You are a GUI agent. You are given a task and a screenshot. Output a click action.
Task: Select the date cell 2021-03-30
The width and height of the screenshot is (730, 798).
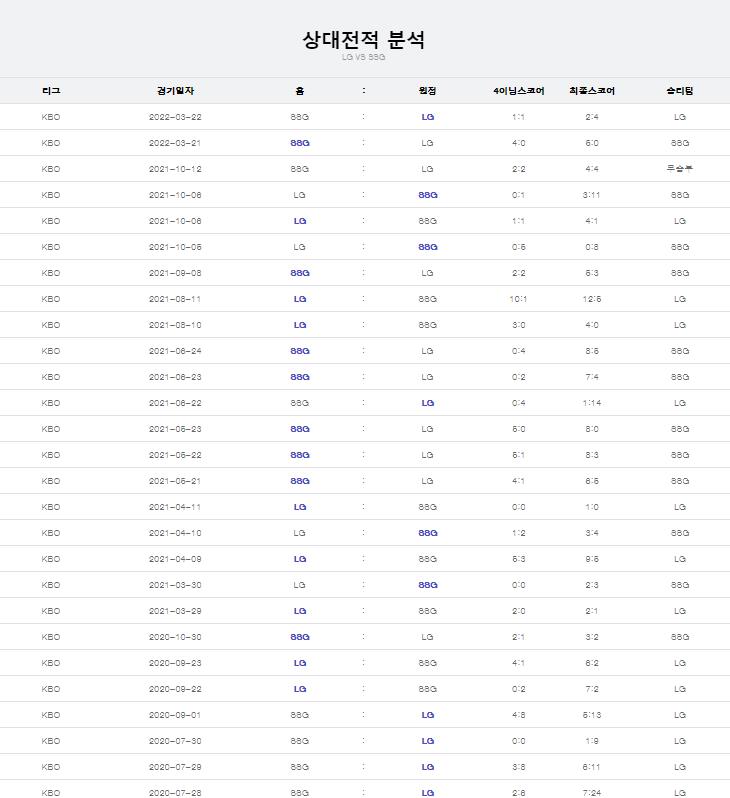pyautogui.click(x=175, y=585)
